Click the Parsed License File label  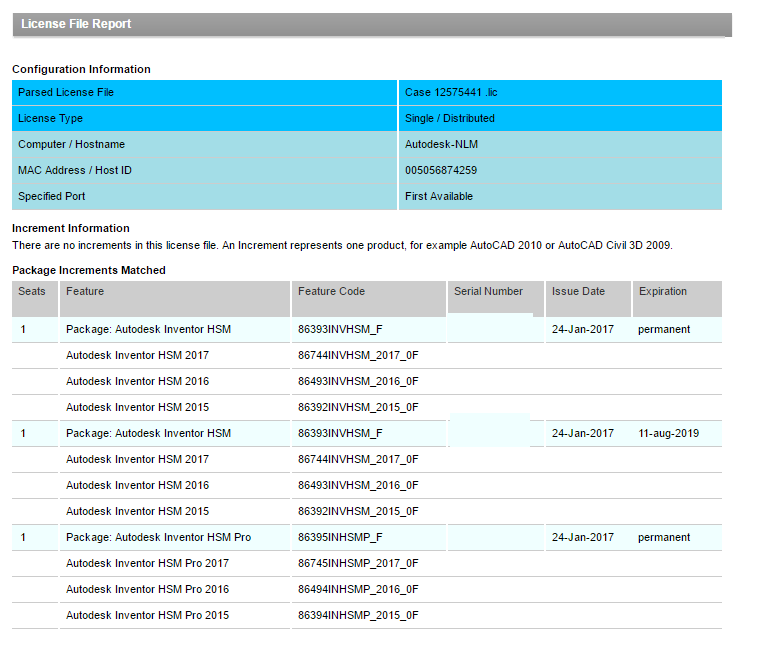[x=66, y=92]
